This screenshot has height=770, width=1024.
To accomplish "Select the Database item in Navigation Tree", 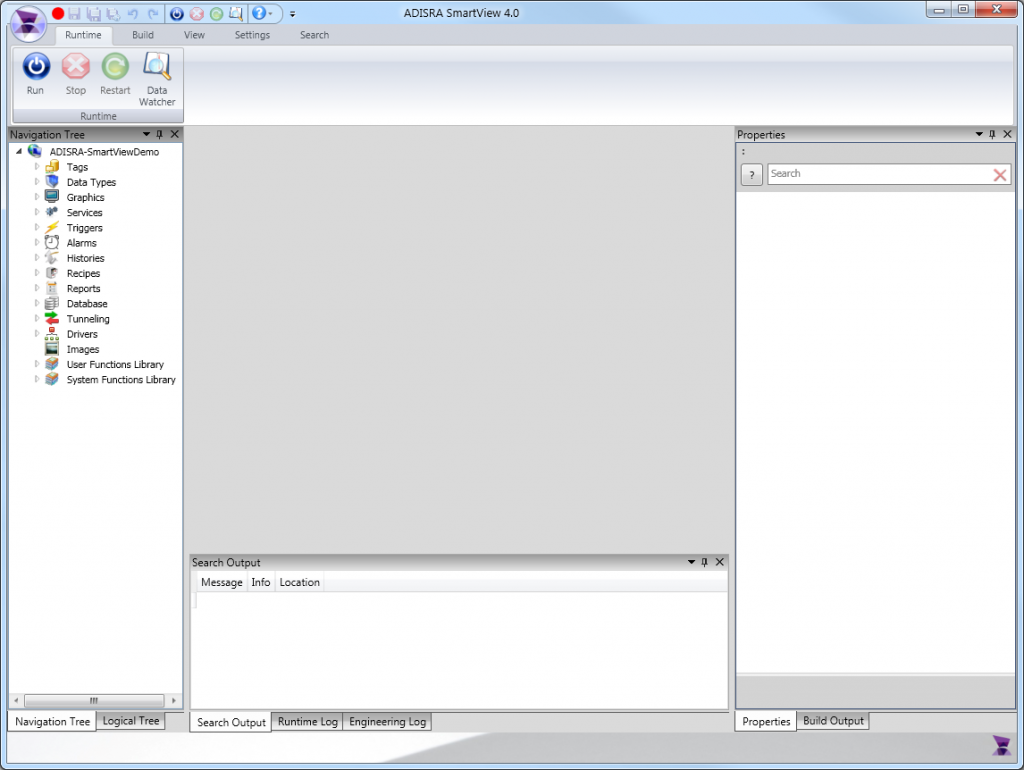I will click(87, 304).
